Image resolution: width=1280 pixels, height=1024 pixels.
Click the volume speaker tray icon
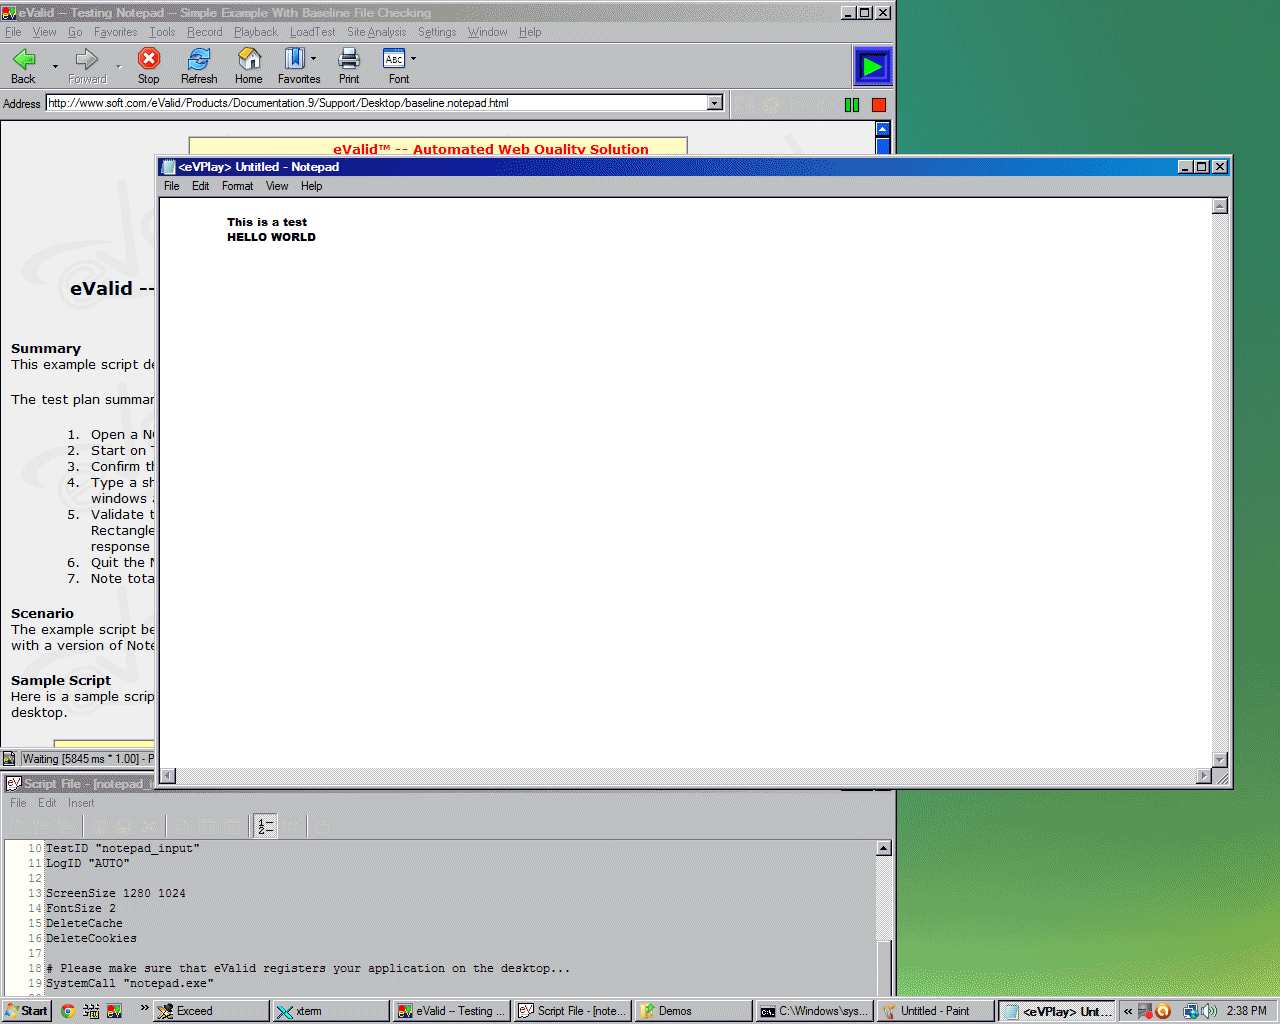1209,1011
